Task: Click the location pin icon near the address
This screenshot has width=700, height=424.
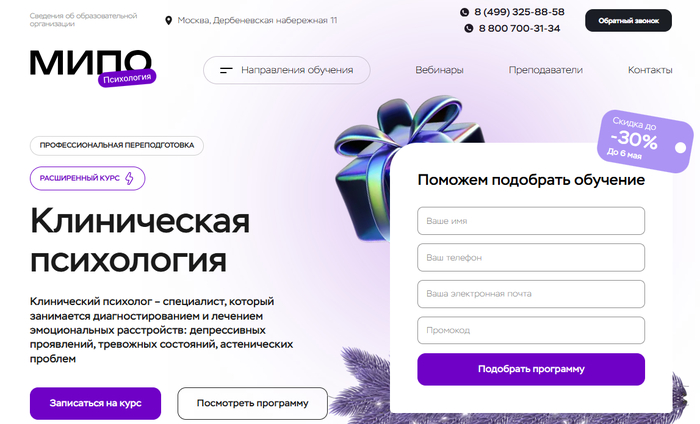Action: [168, 21]
